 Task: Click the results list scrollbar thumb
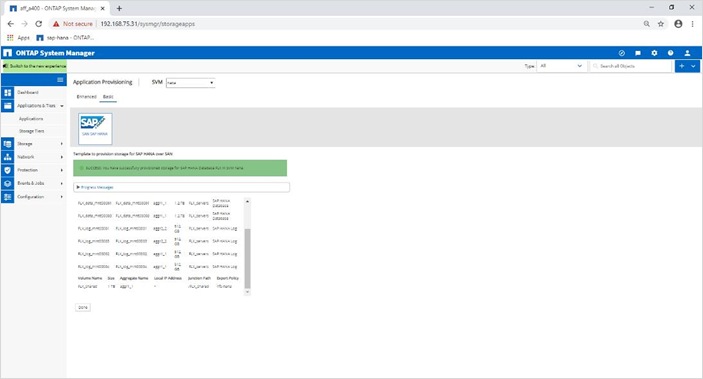(247, 258)
